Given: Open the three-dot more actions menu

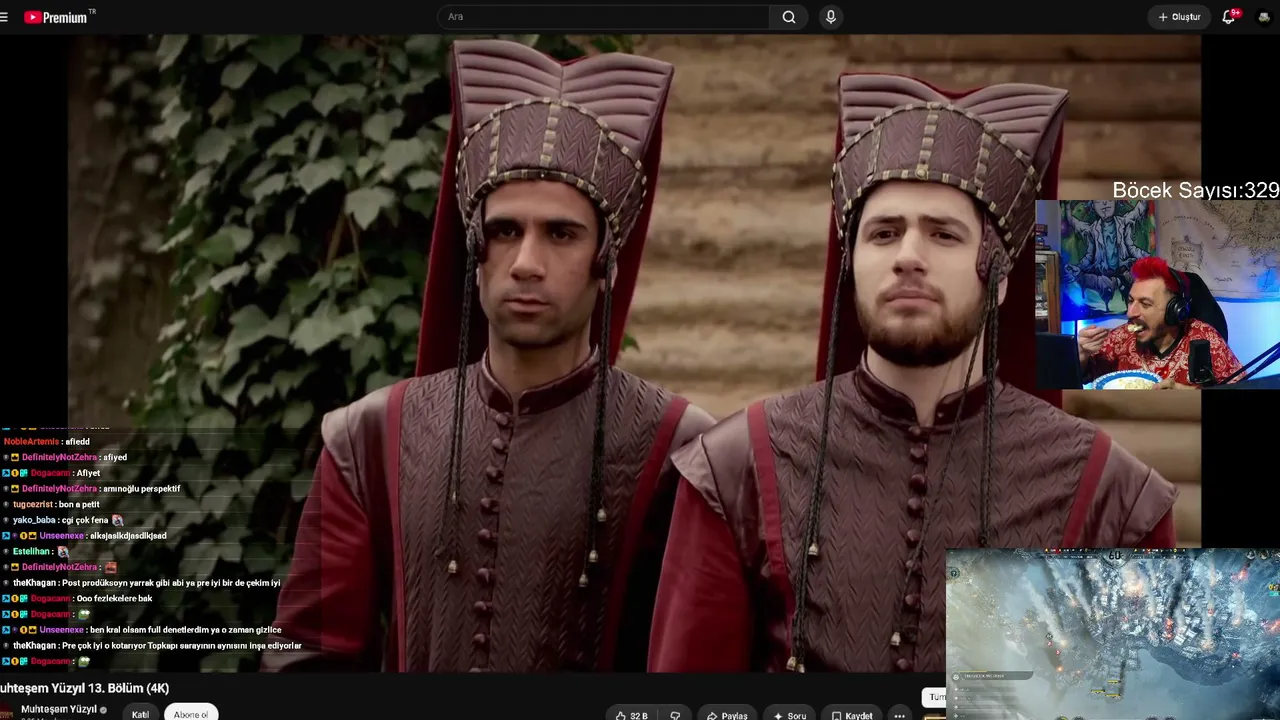Looking at the screenshot, I should [900, 716].
